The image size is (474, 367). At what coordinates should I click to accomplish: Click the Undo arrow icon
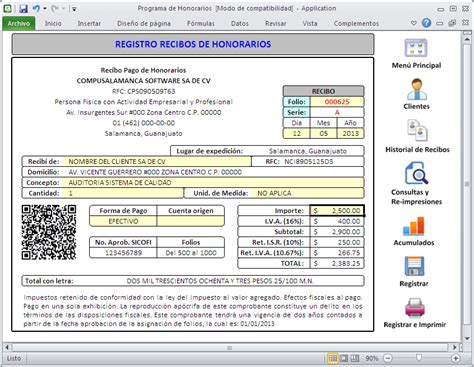(36, 9)
